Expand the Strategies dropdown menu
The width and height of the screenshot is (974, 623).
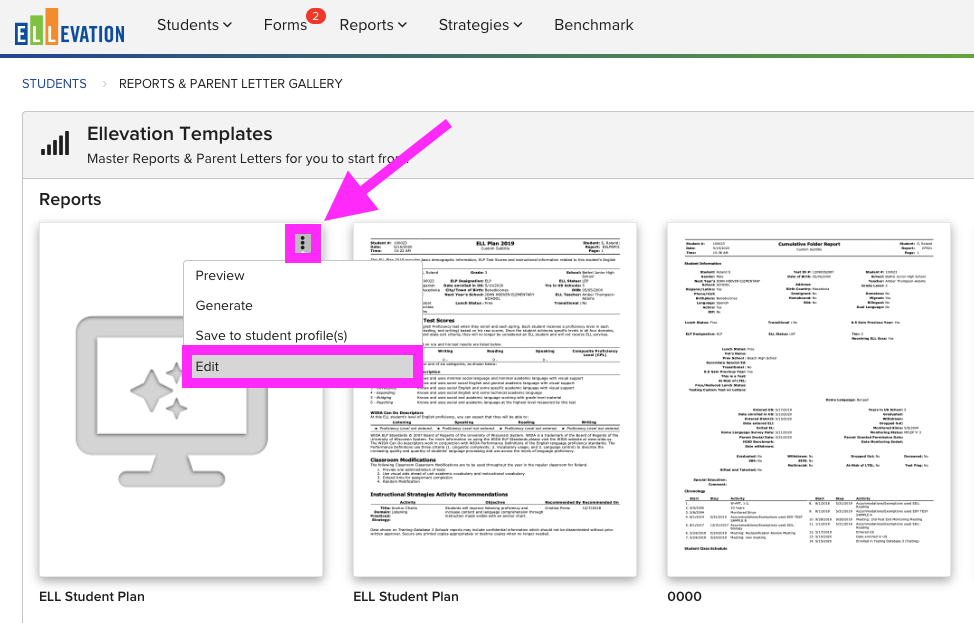click(x=480, y=25)
